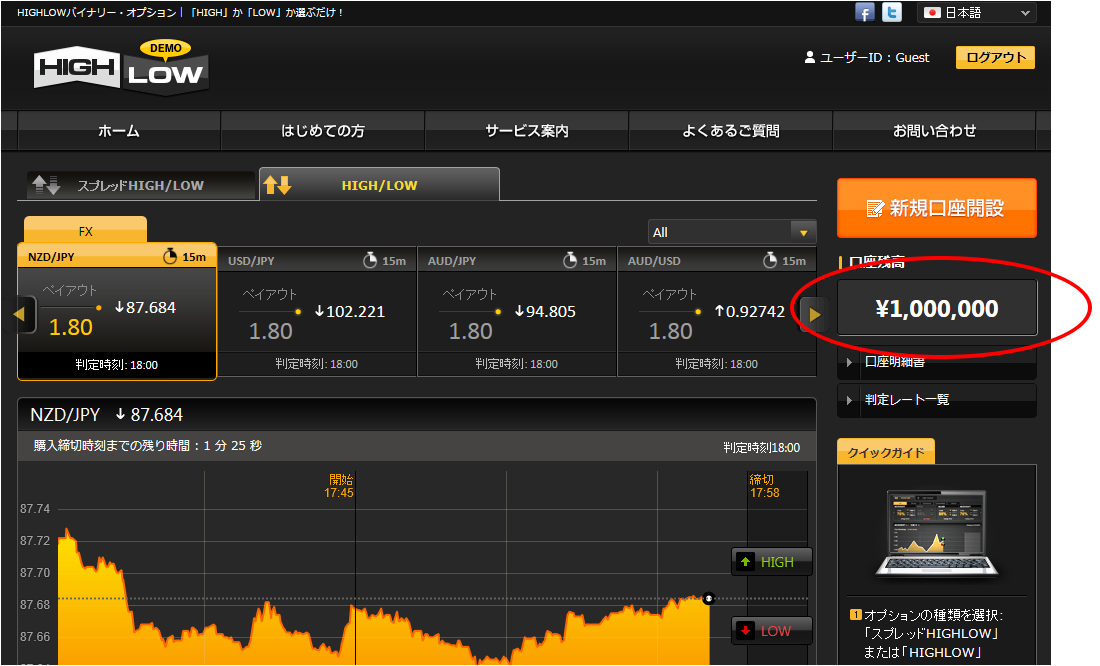Open the よくあるご質問 menu
1100x666 pixels.
730,131
